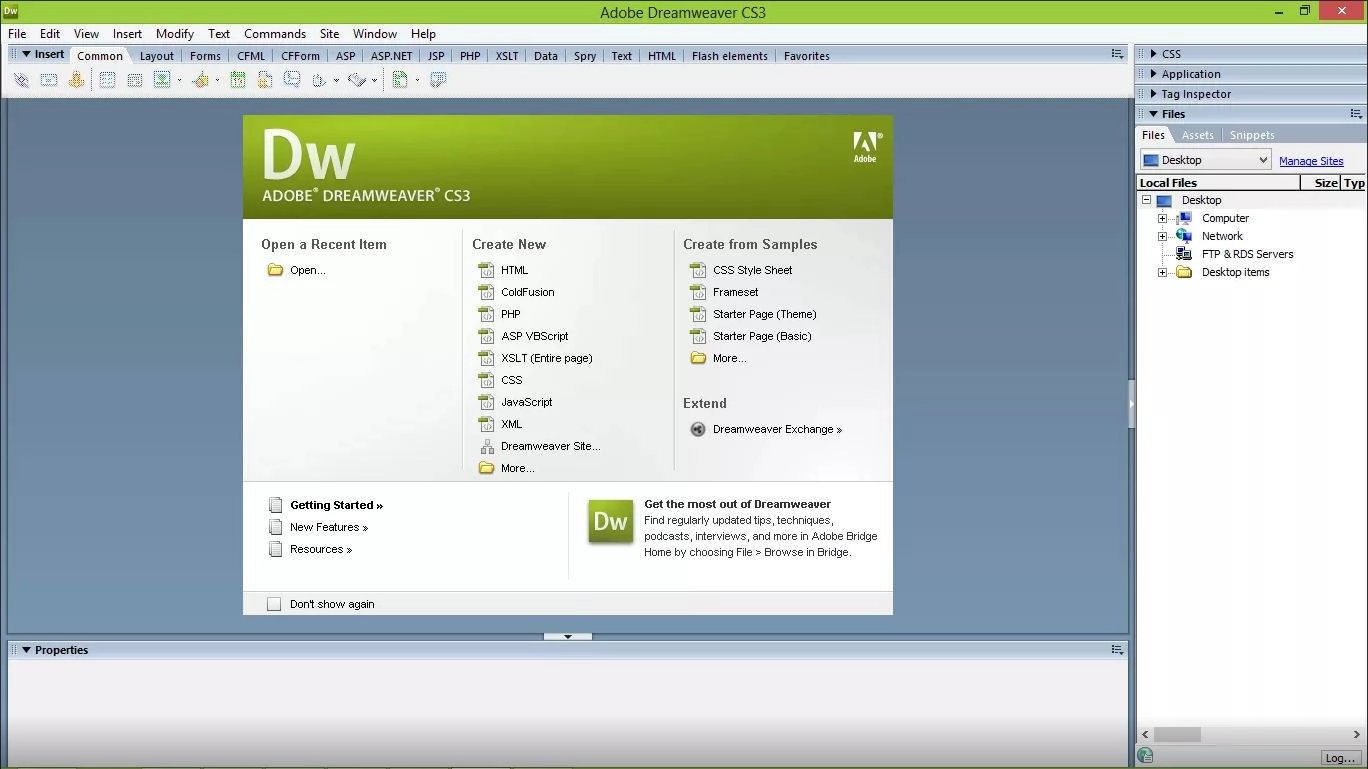This screenshot has width=1368, height=769.
Task: Collapse the Insert bar with its triangle
Action: point(26,54)
